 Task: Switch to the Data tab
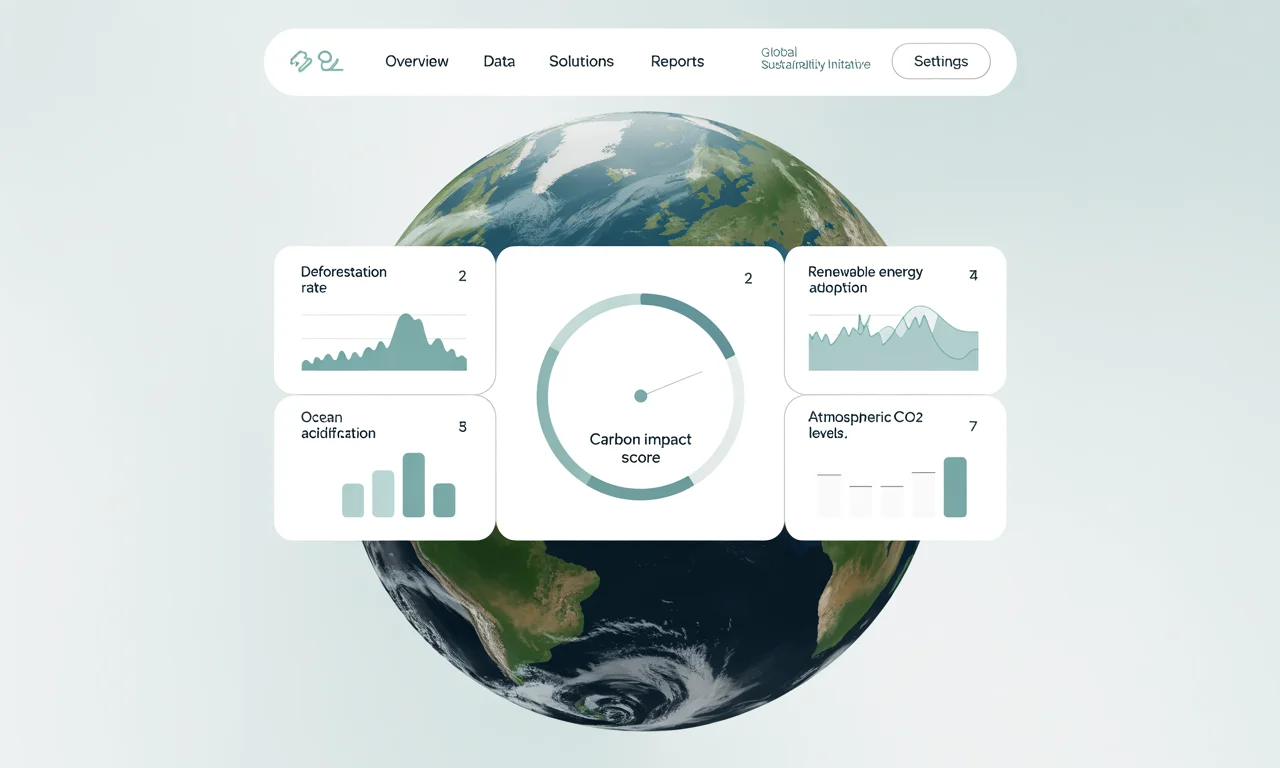[499, 61]
